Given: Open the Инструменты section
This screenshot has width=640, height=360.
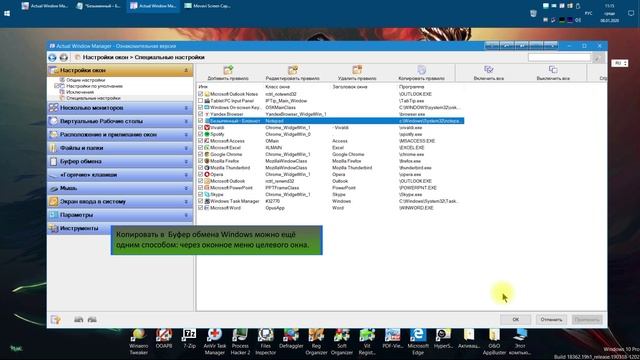Looking at the screenshot, I should pos(79,229).
